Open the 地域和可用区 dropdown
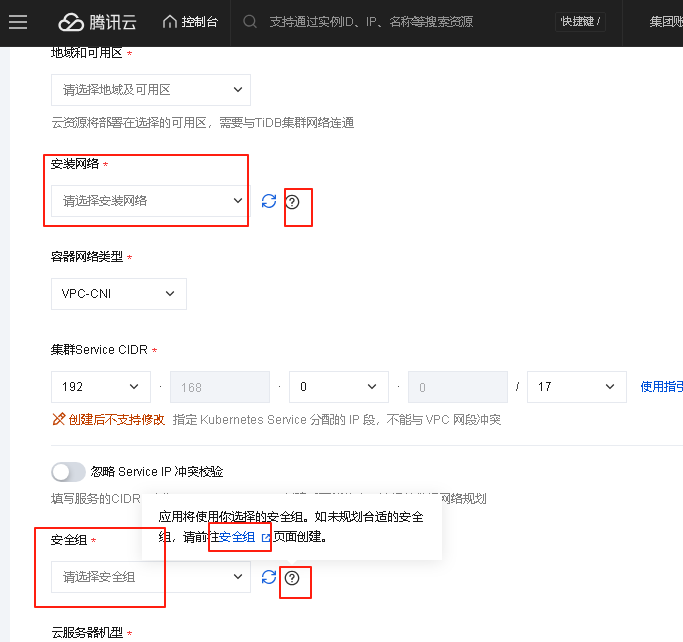Image resolution: width=683 pixels, height=642 pixels. coord(150,90)
